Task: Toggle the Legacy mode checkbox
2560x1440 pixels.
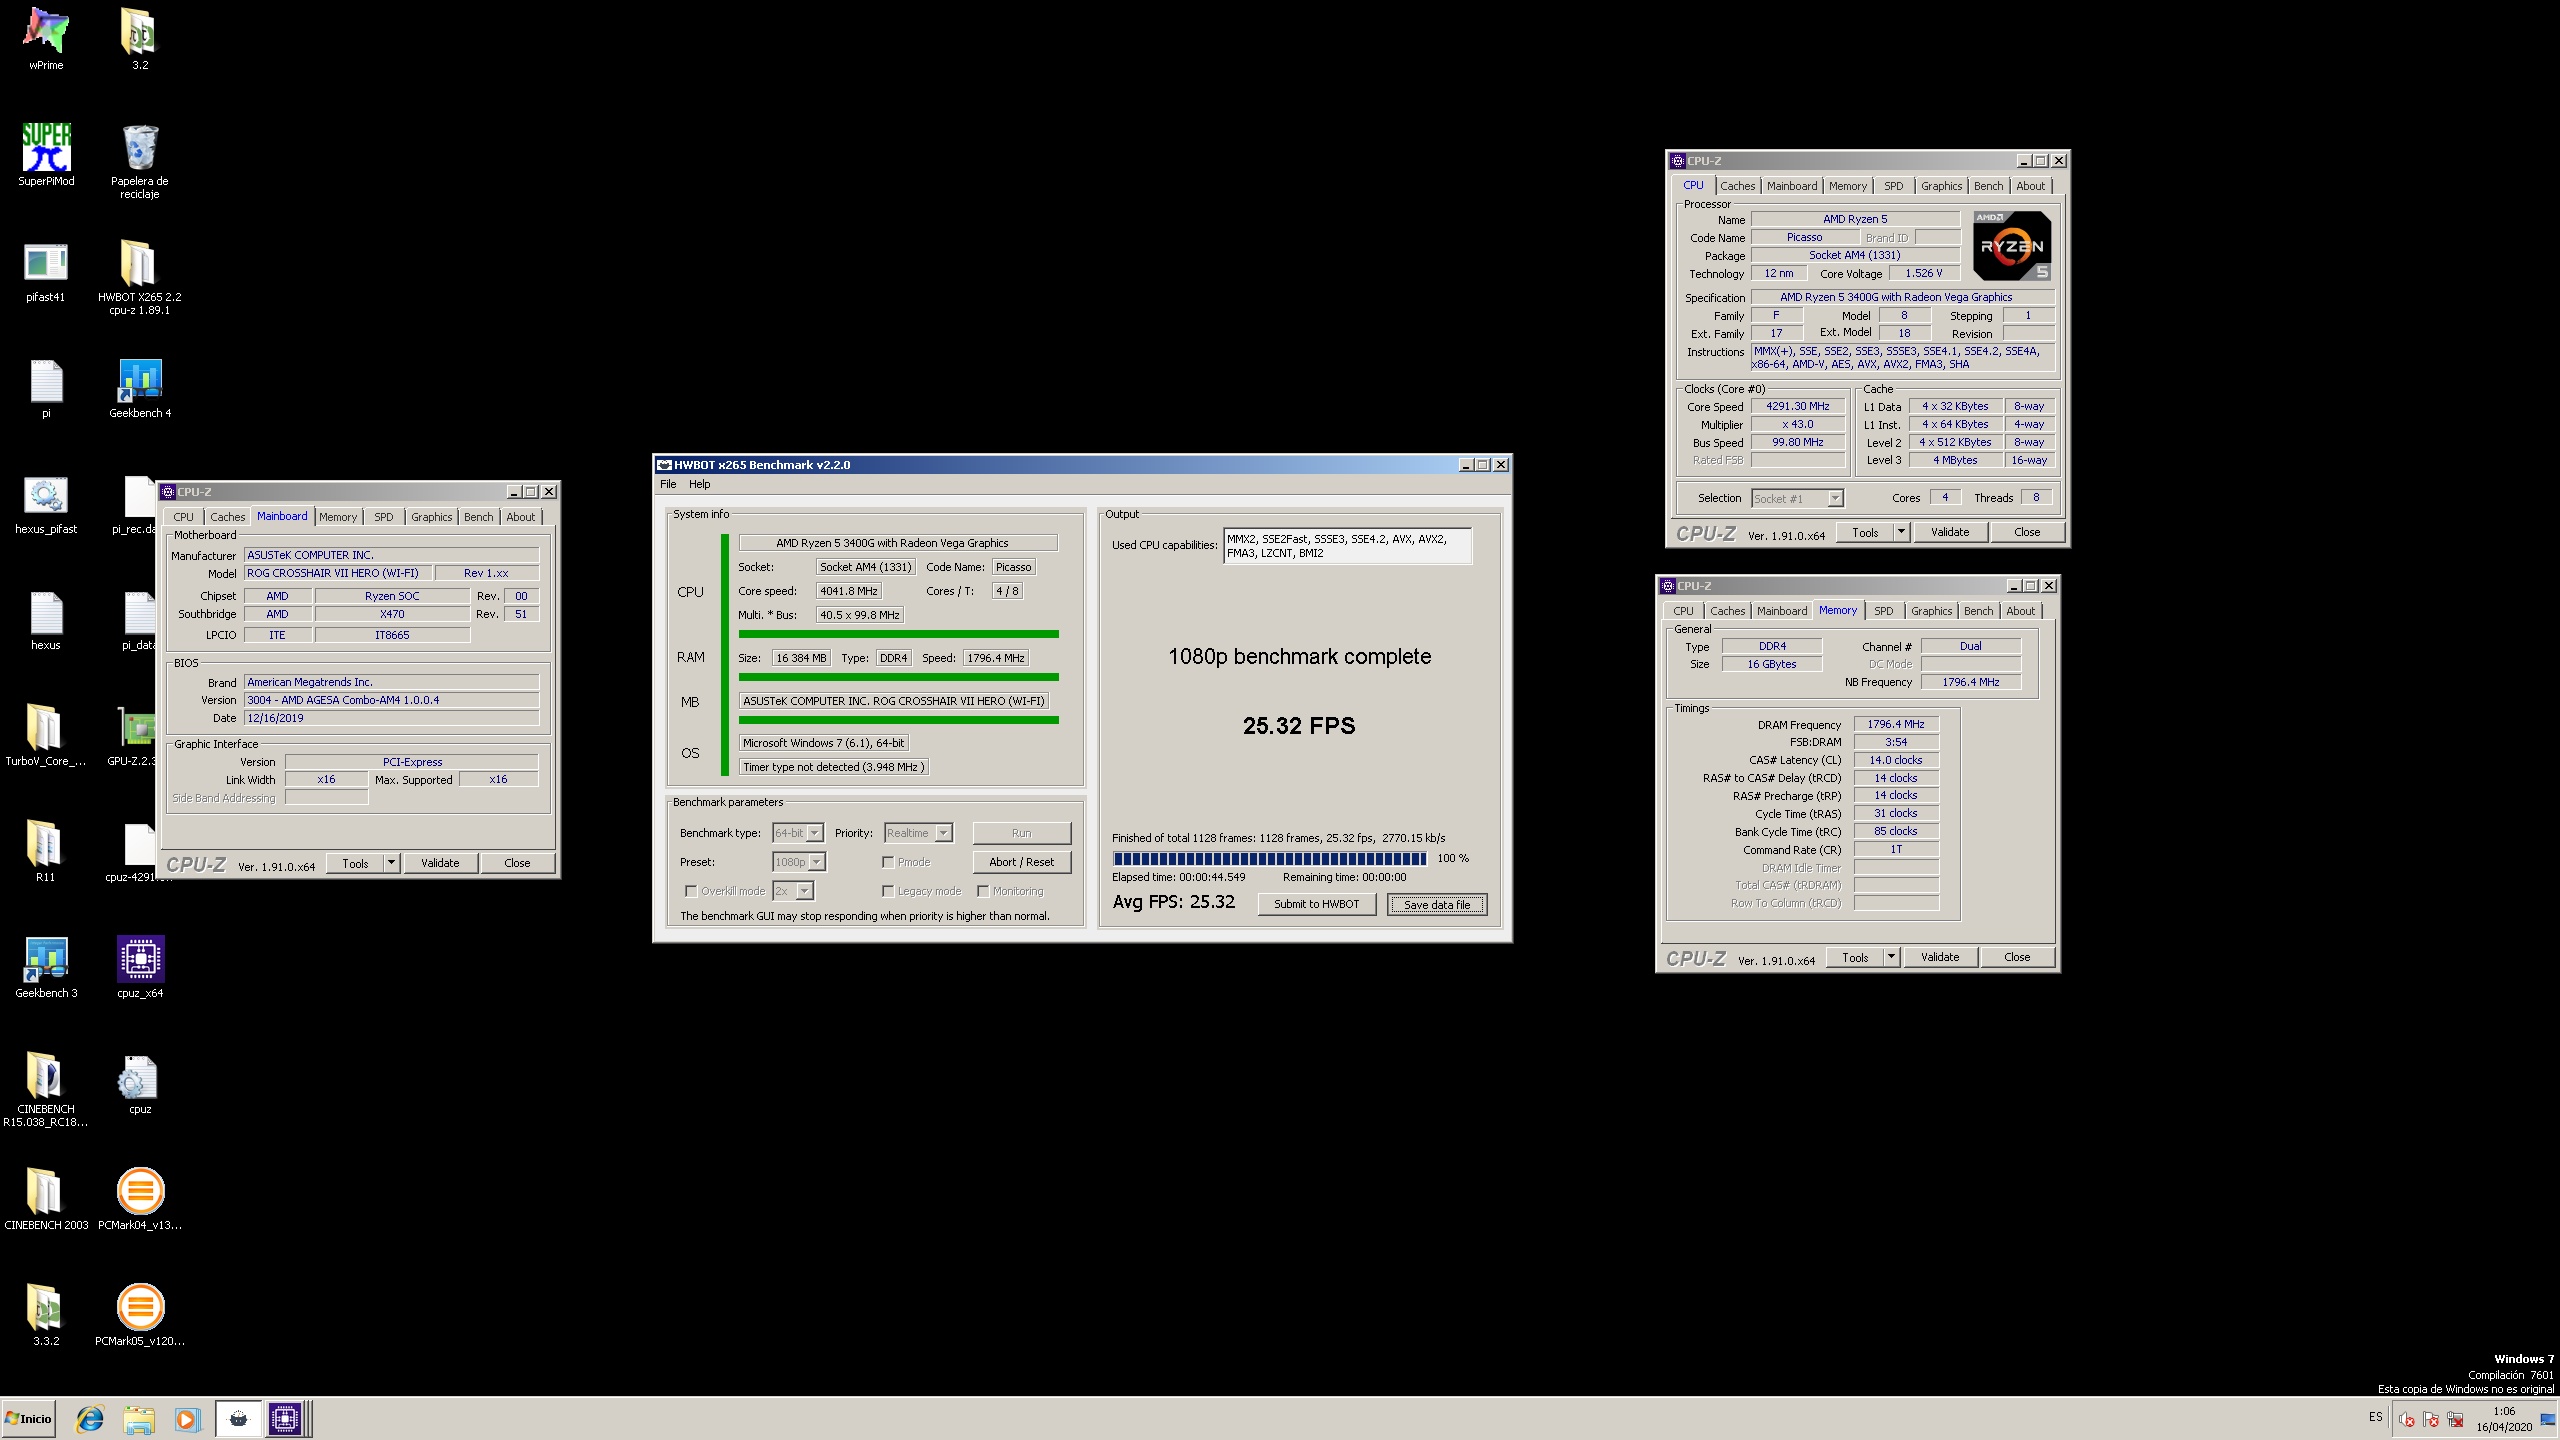Action: click(888, 891)
